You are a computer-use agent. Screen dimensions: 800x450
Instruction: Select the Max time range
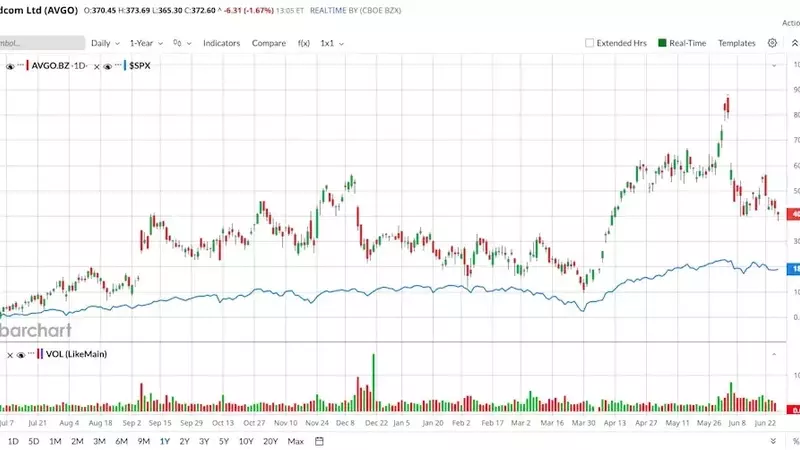point(295,441)
